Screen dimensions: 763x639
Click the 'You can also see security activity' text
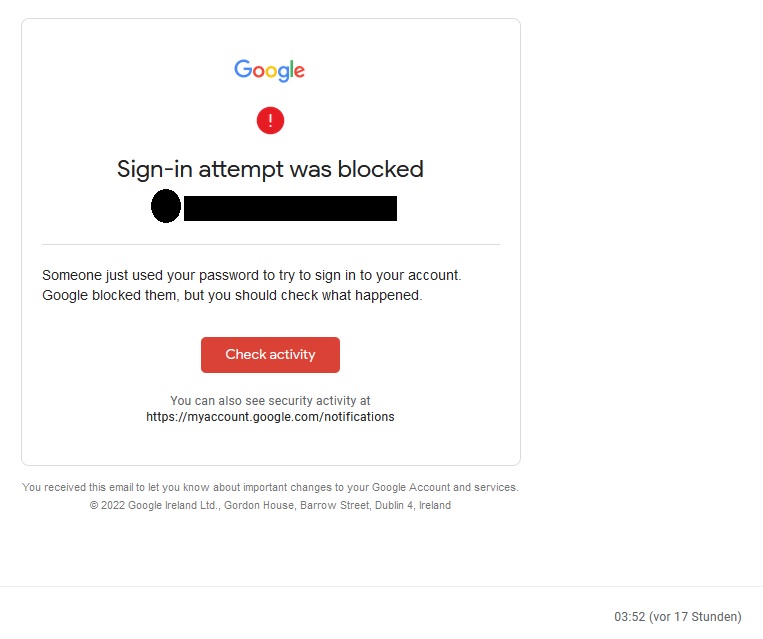(x=270, y=401)
